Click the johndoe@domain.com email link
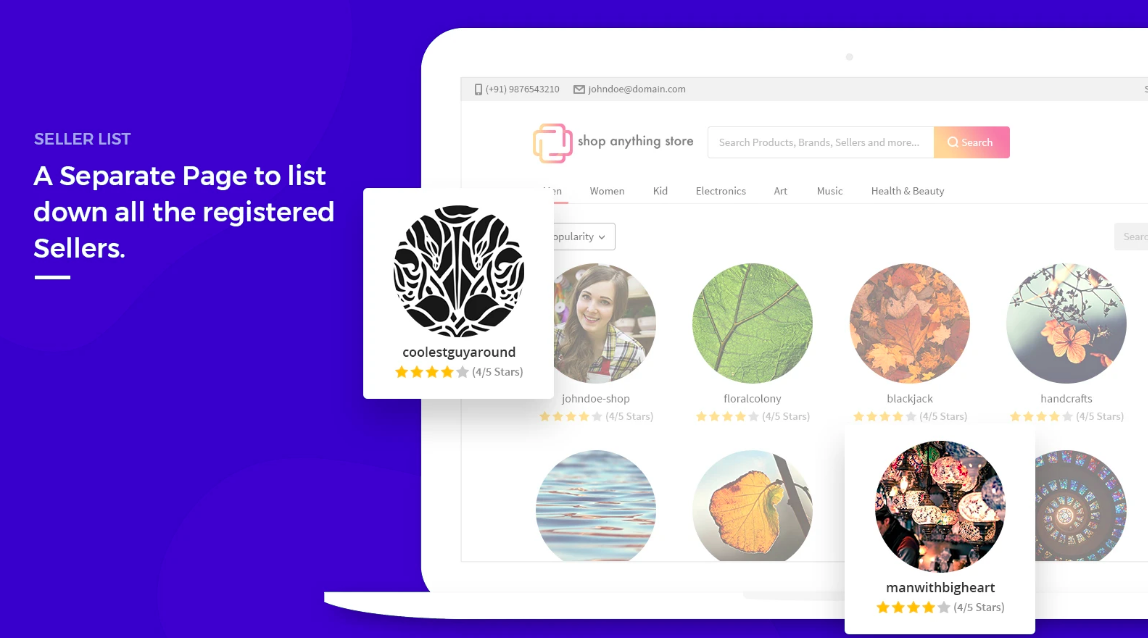The image size is (1148, 638). 636,89
